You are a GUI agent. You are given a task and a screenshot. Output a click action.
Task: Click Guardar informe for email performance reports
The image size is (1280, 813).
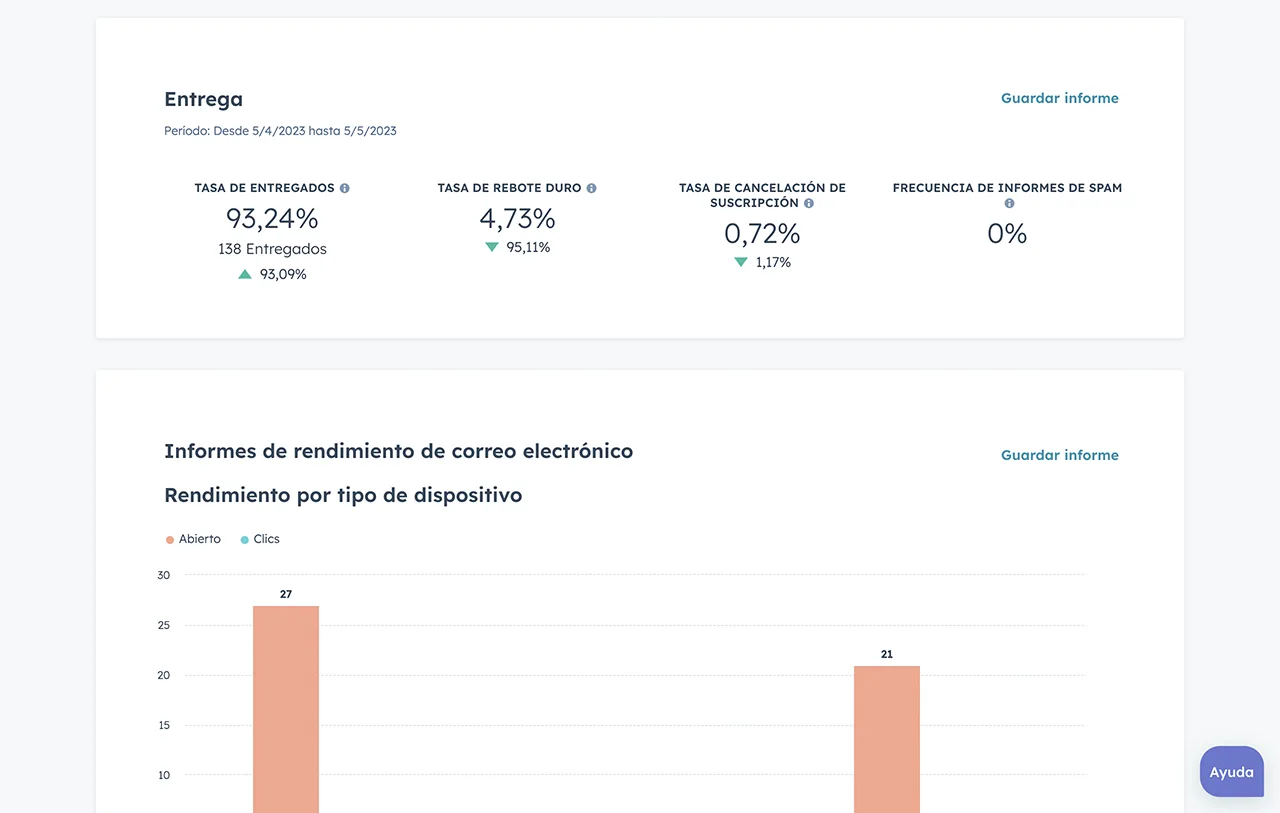(x=1060, y=455)
